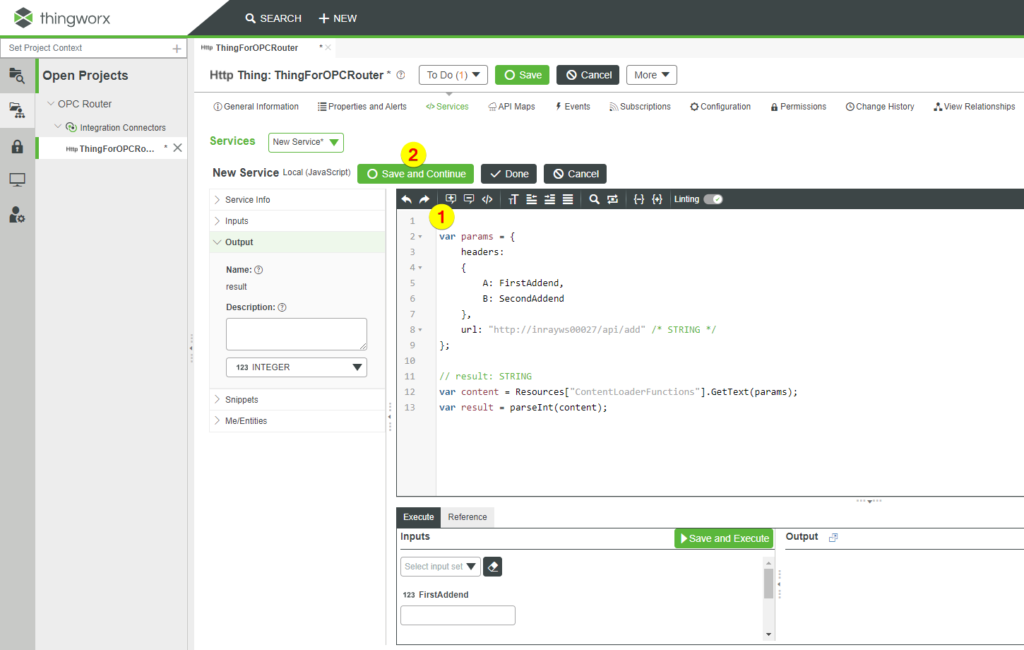
Task: Undo the last code change
Action: point(406,199)
